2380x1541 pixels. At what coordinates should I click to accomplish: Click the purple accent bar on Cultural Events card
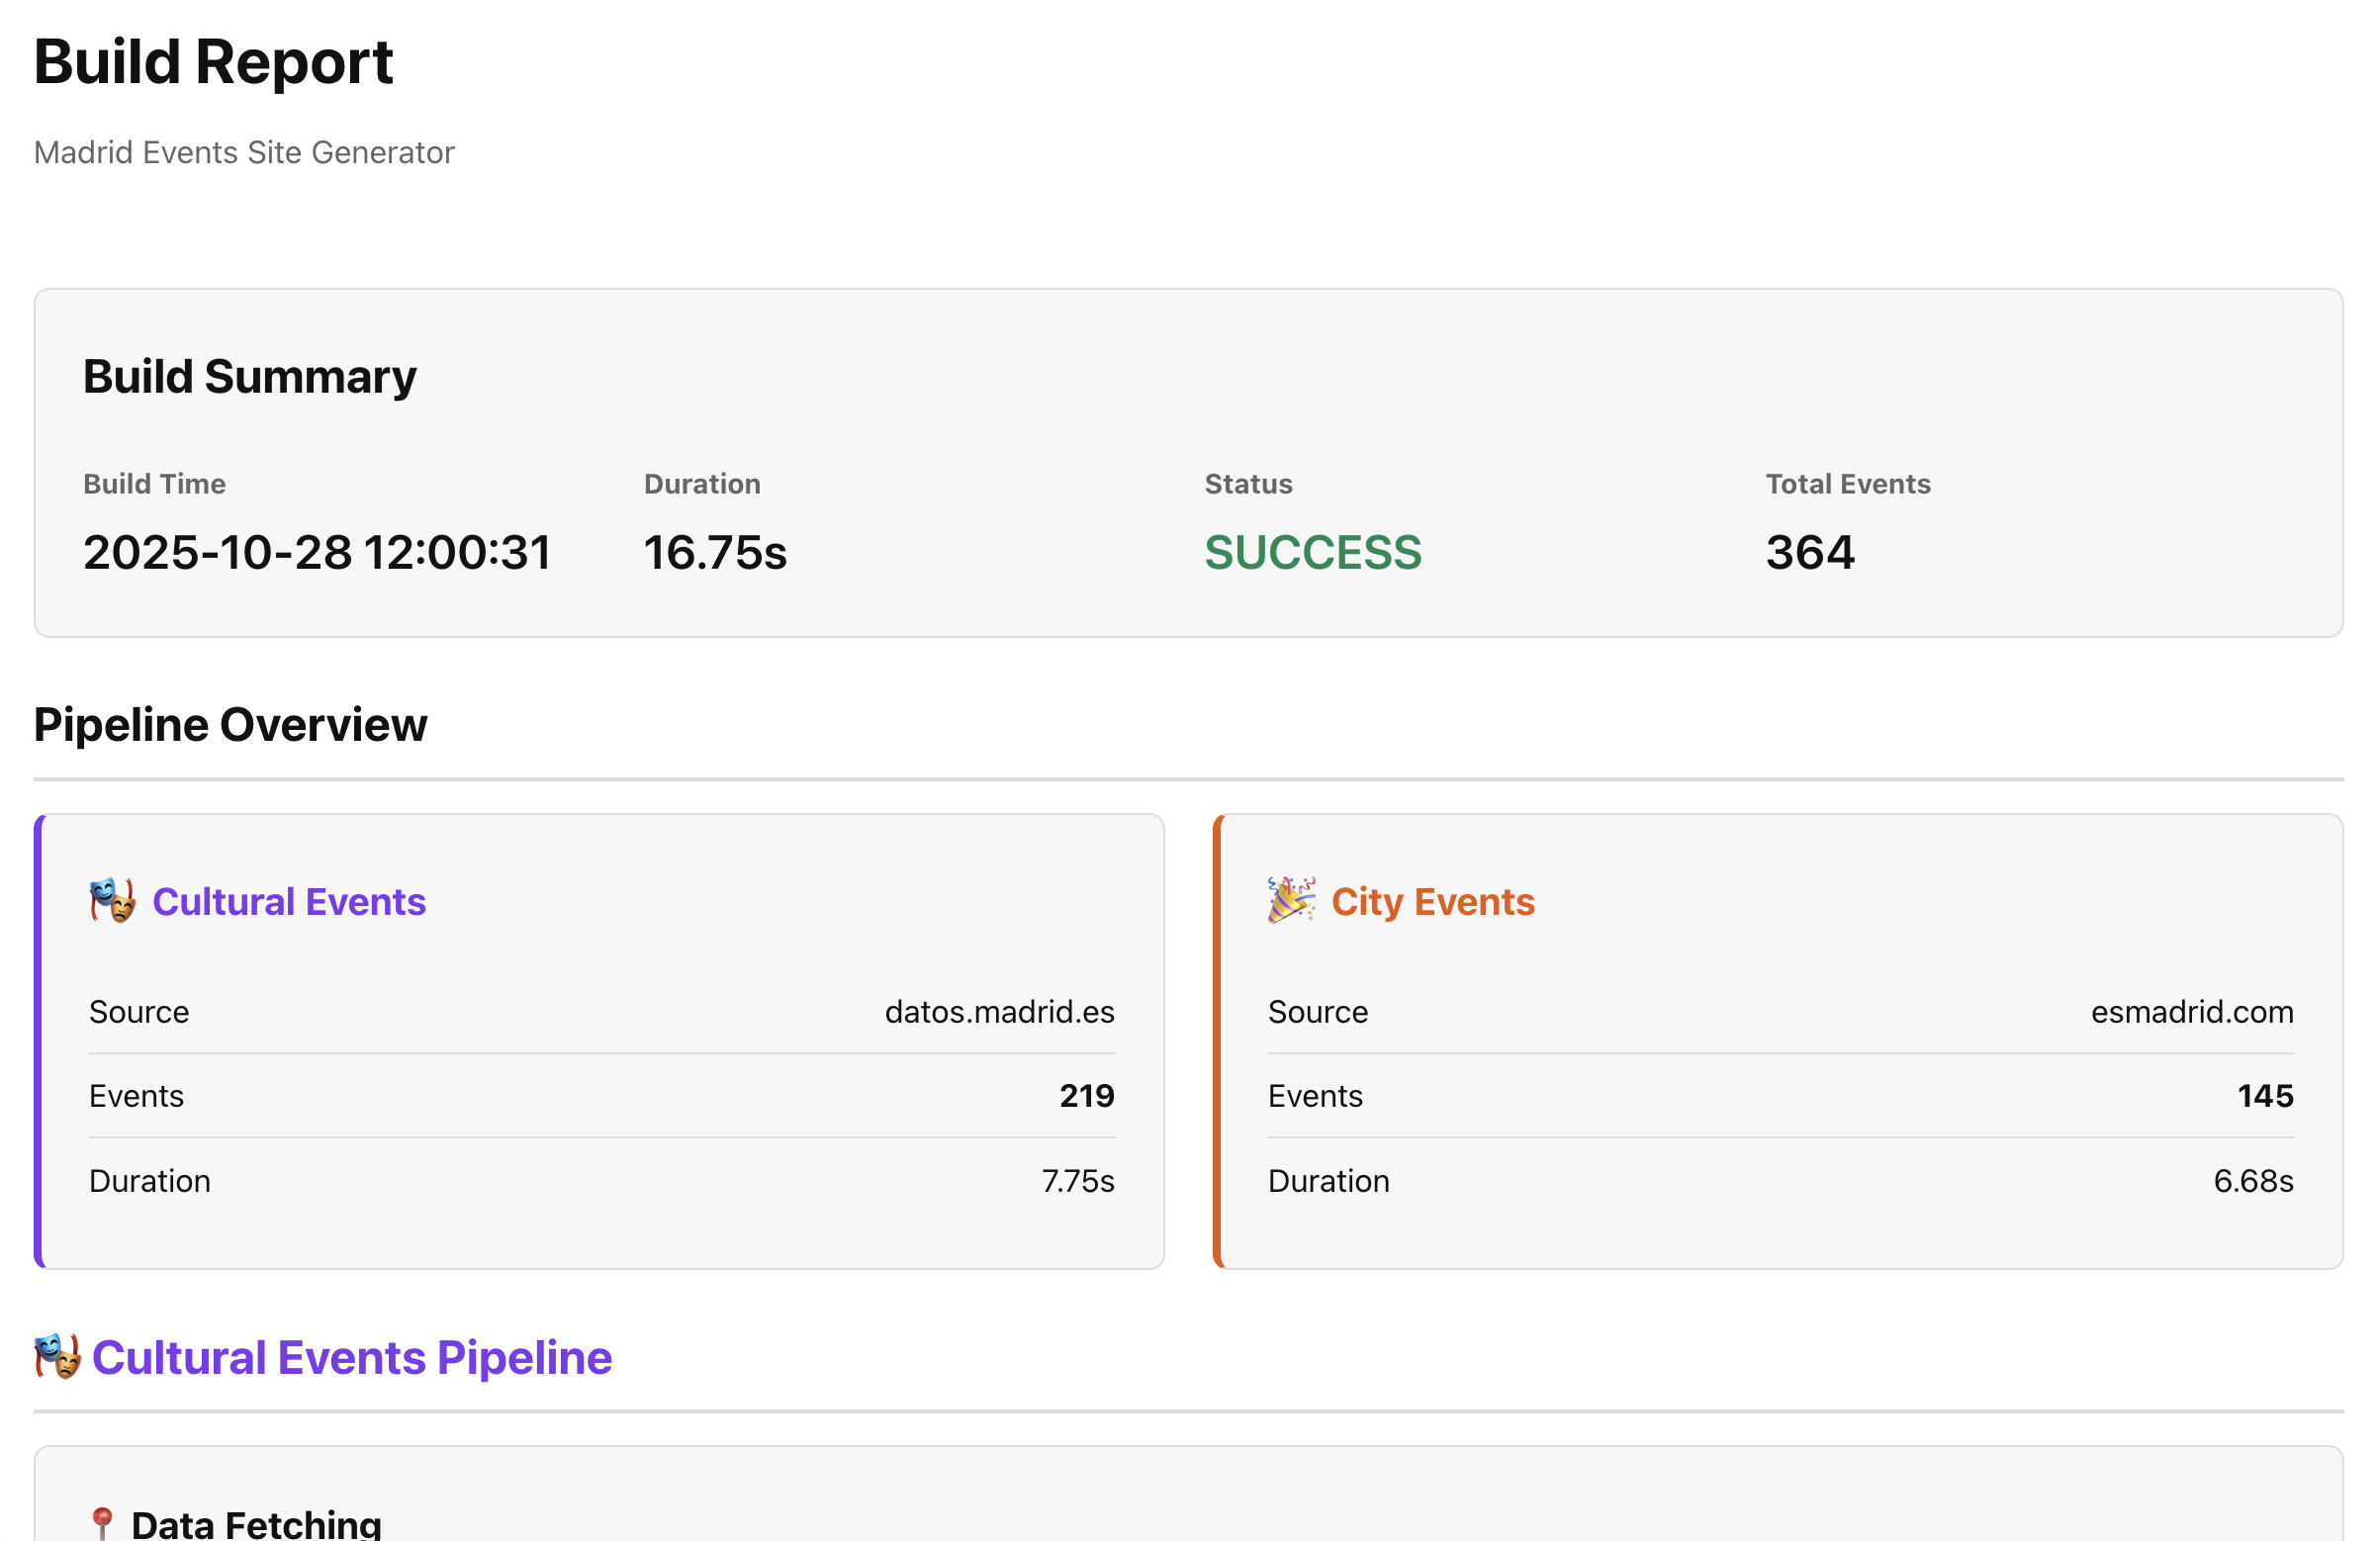click(x=38, y=1040)
